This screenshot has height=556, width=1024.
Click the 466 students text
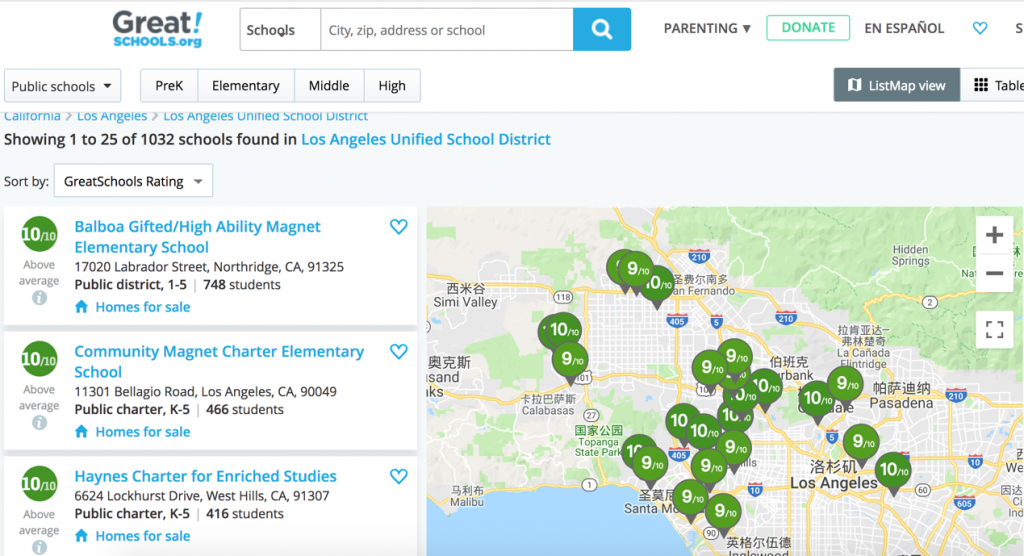(245, 410)
